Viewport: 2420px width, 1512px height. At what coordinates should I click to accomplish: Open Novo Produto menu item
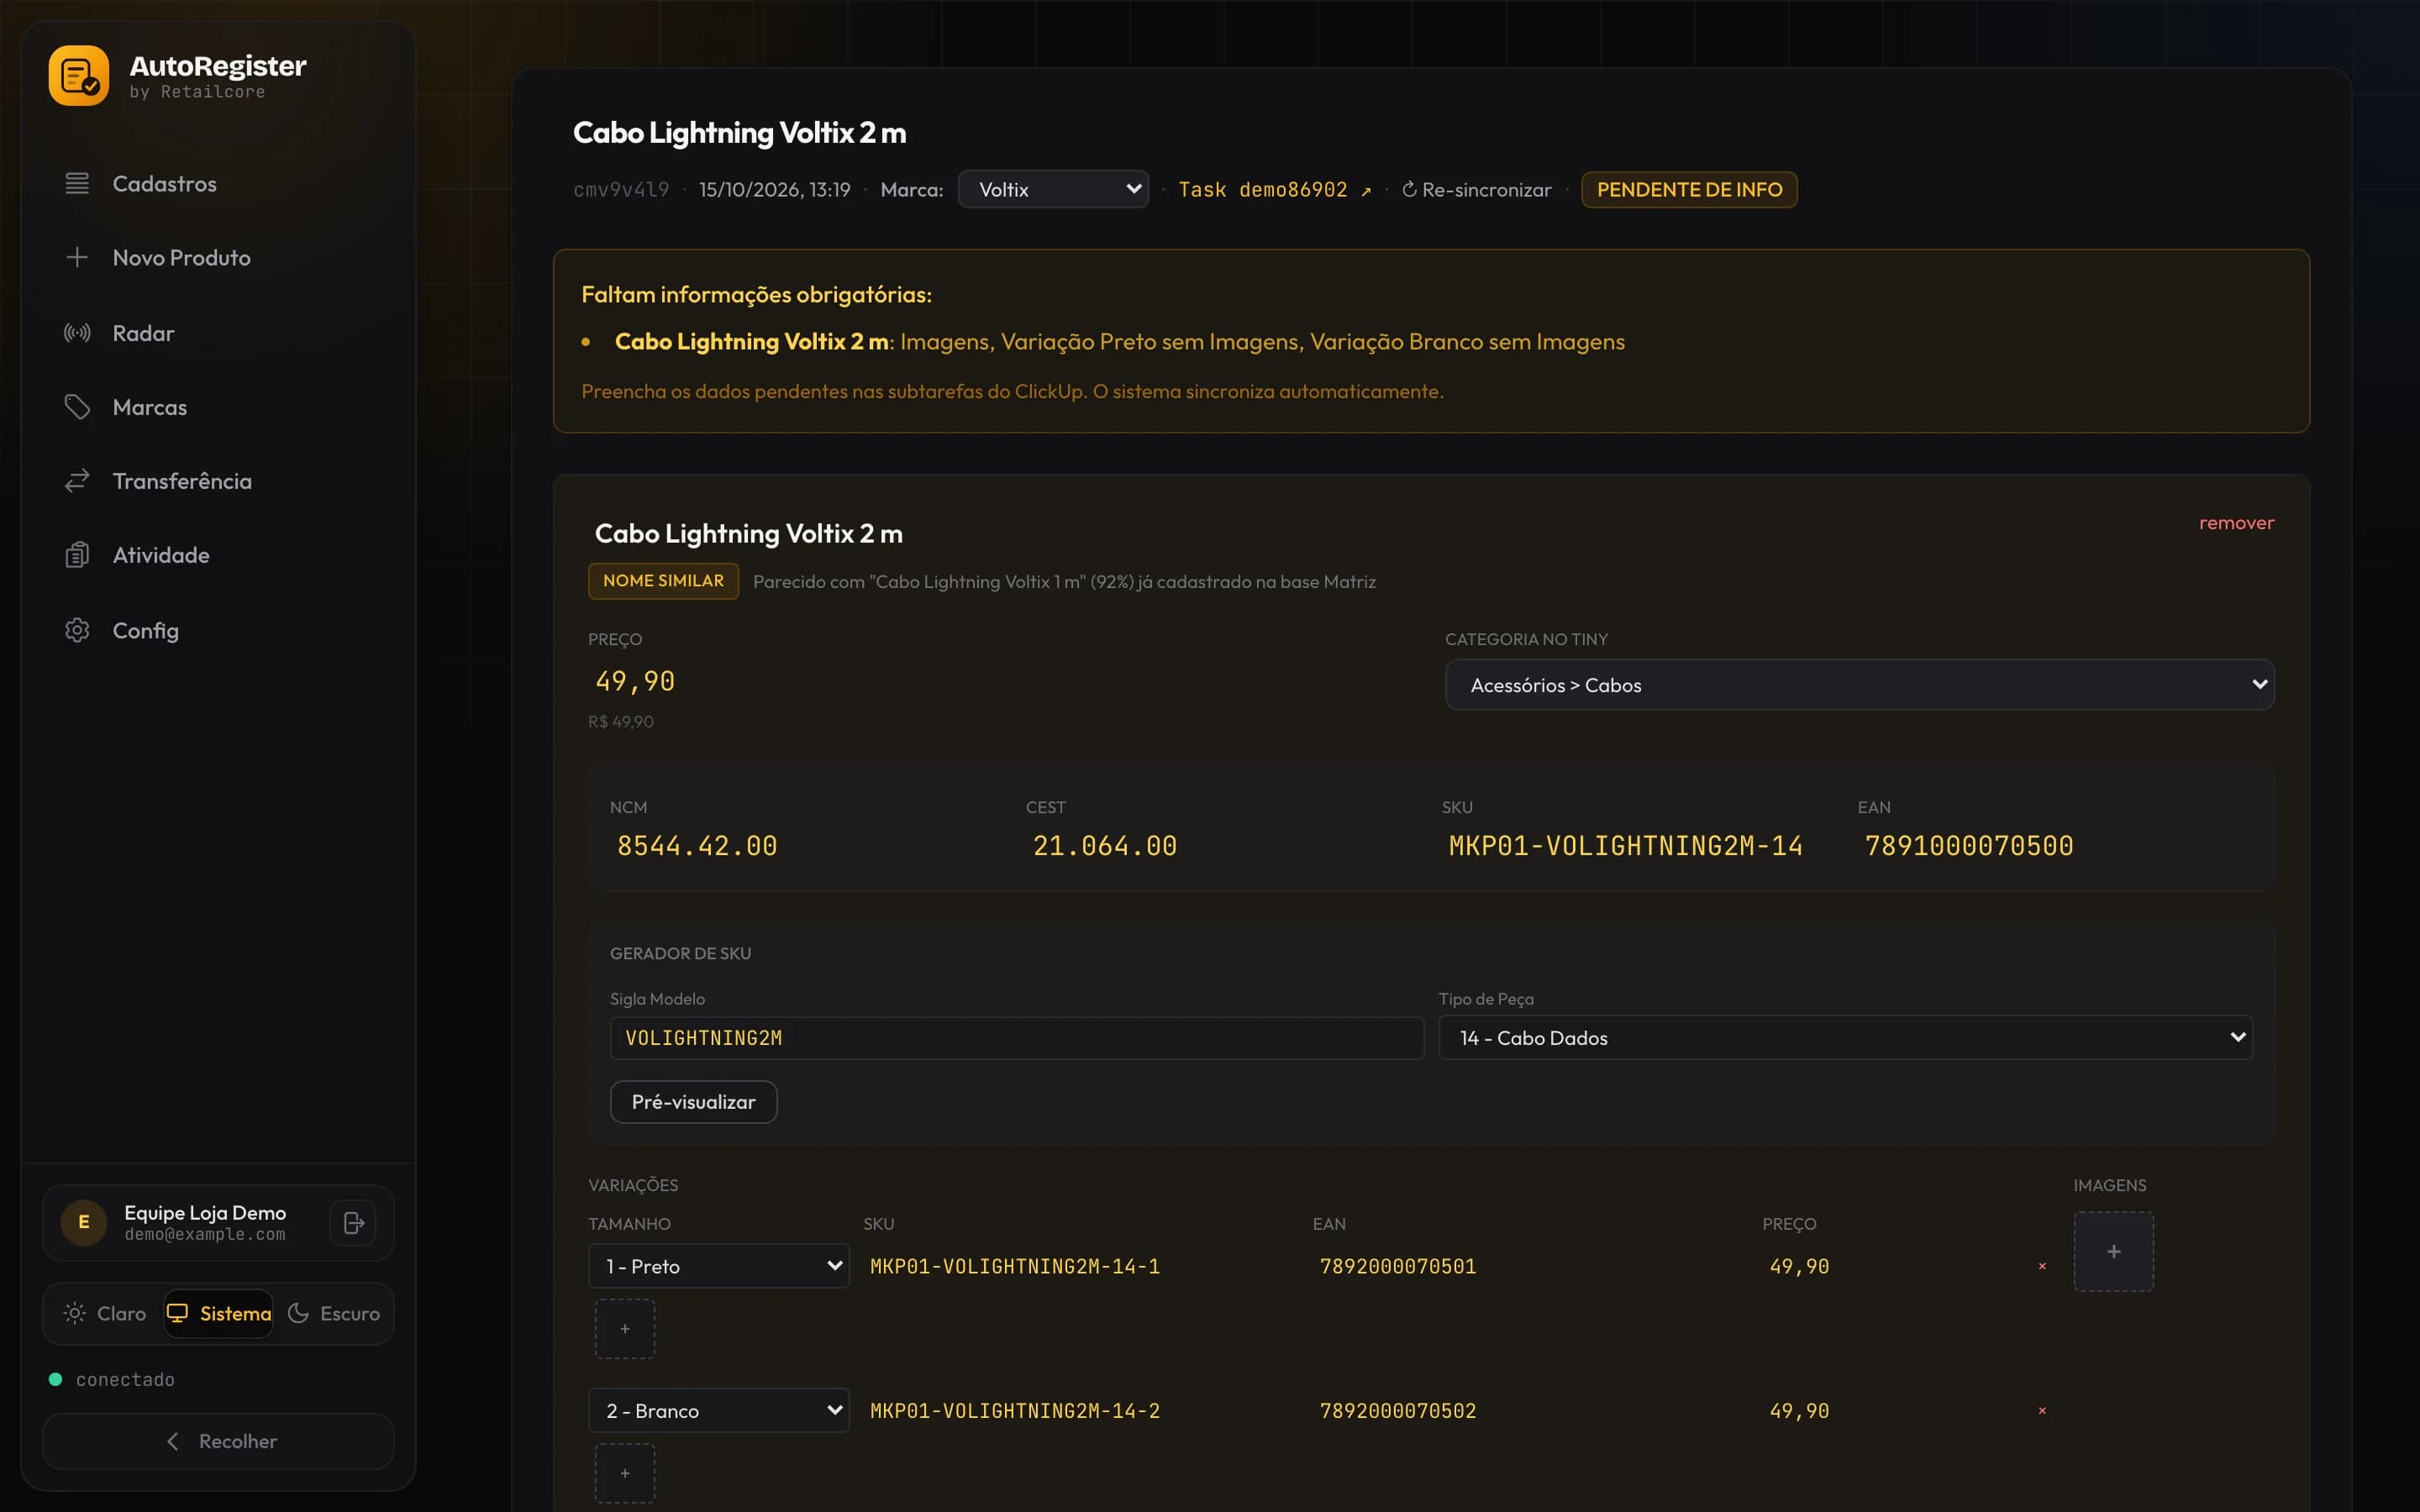pos(218,258)
